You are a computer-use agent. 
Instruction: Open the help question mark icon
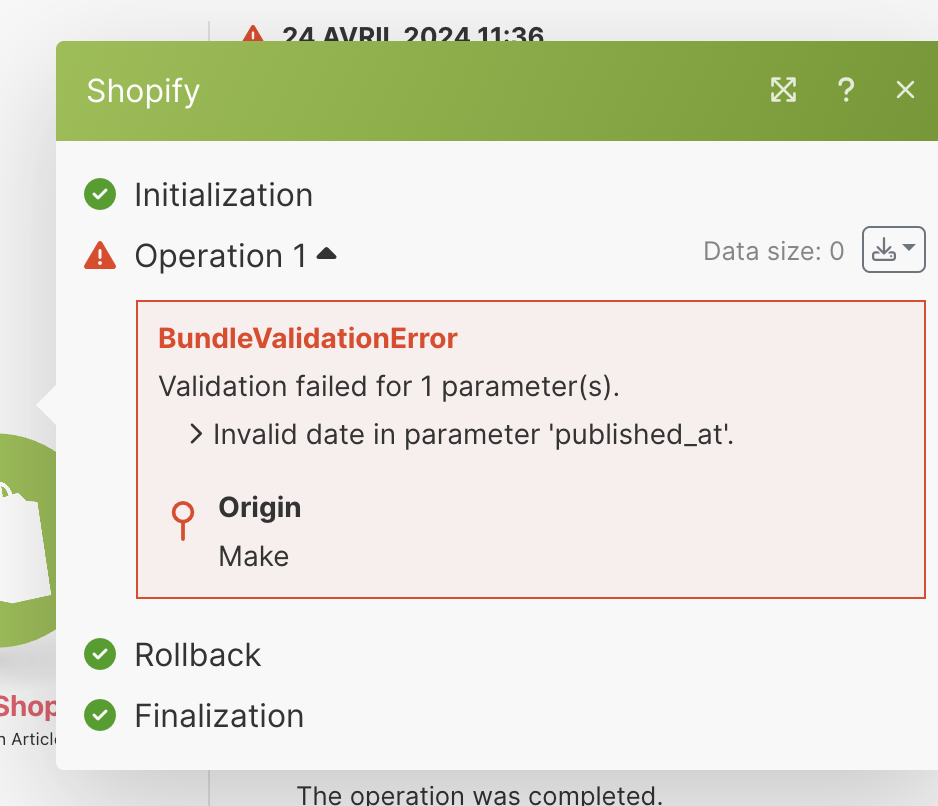(845, 90)
